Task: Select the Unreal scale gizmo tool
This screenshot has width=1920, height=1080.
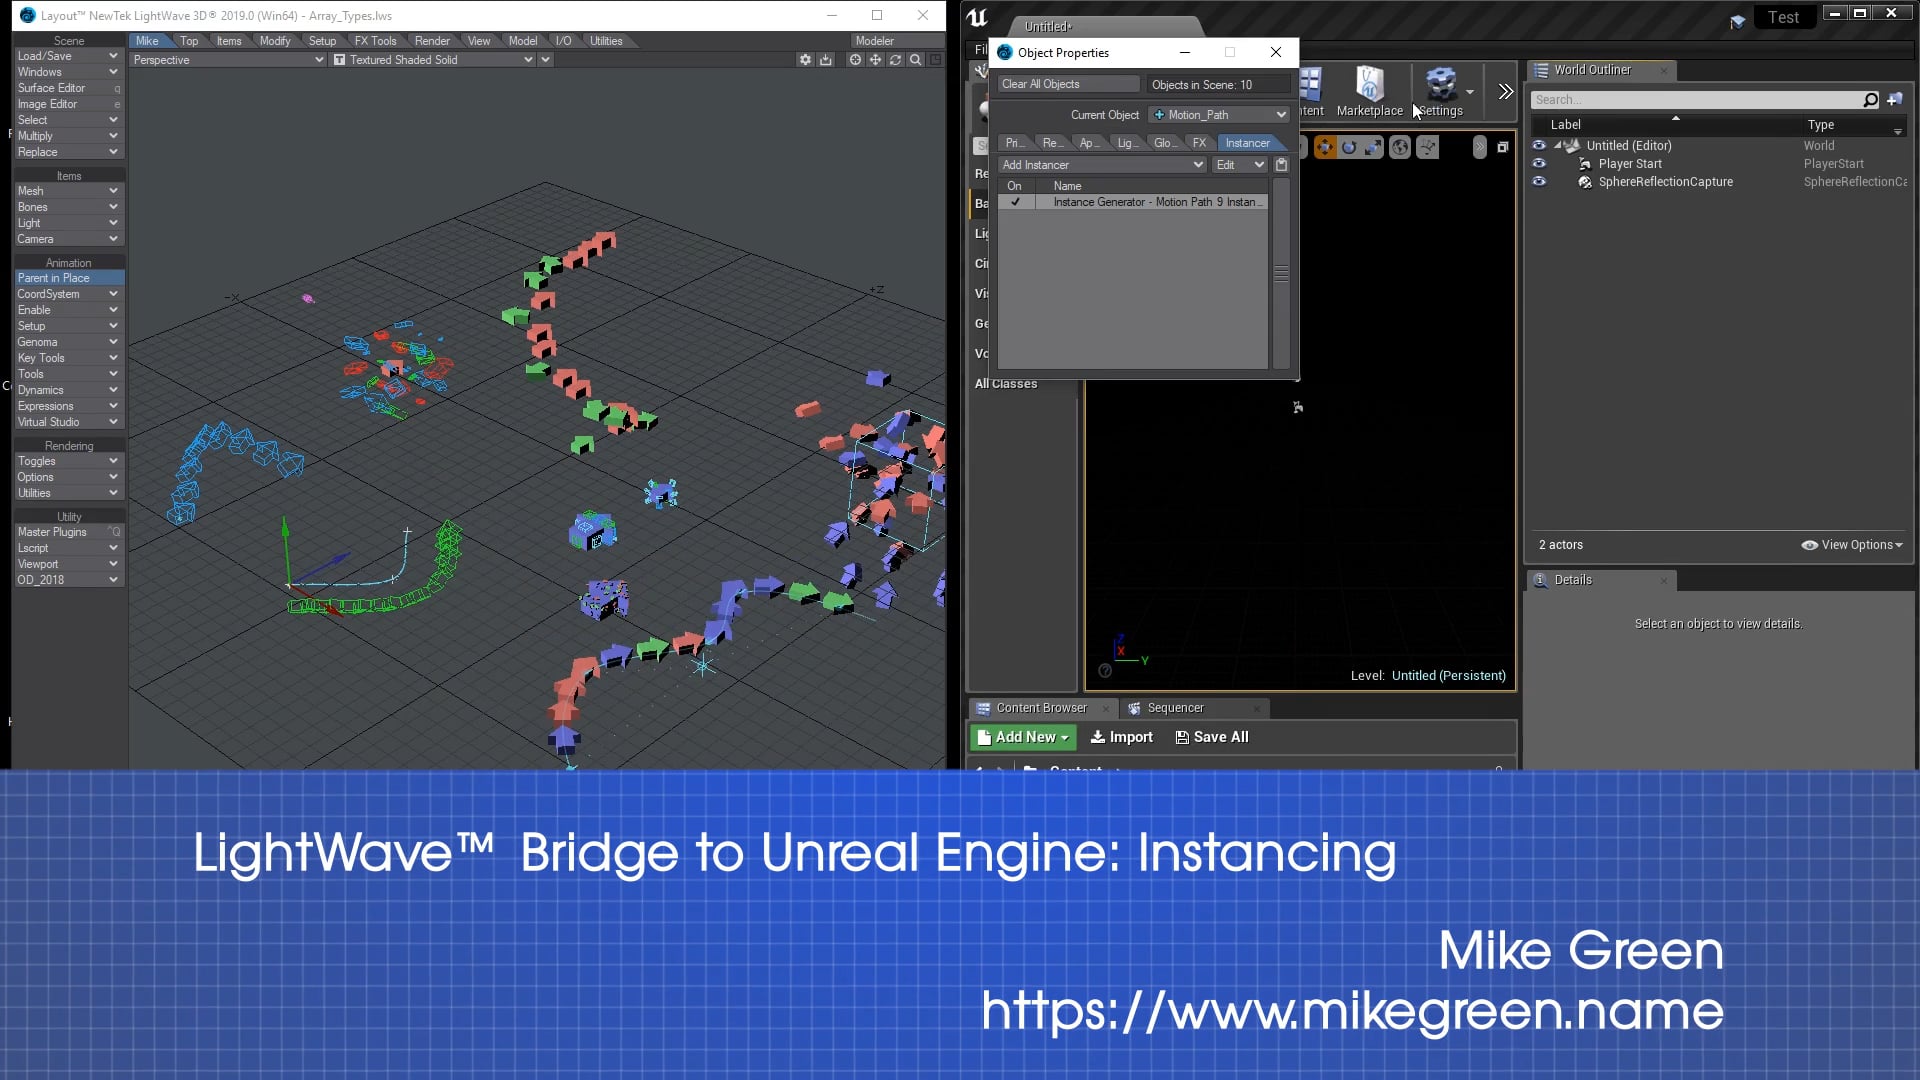Action: tap(1373, 148)
